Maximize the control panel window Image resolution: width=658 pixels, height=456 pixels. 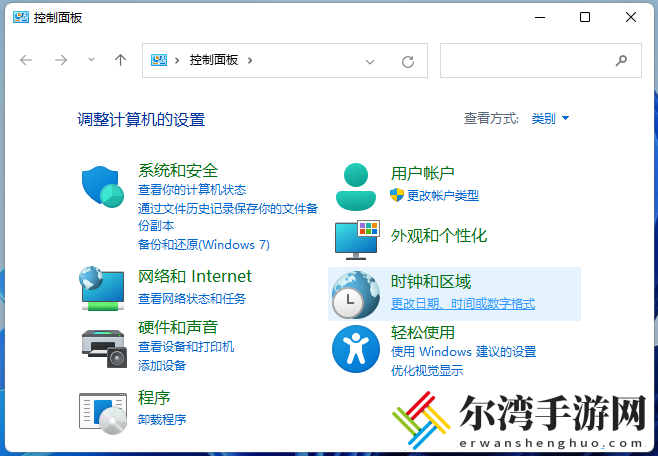pos(585,17)
